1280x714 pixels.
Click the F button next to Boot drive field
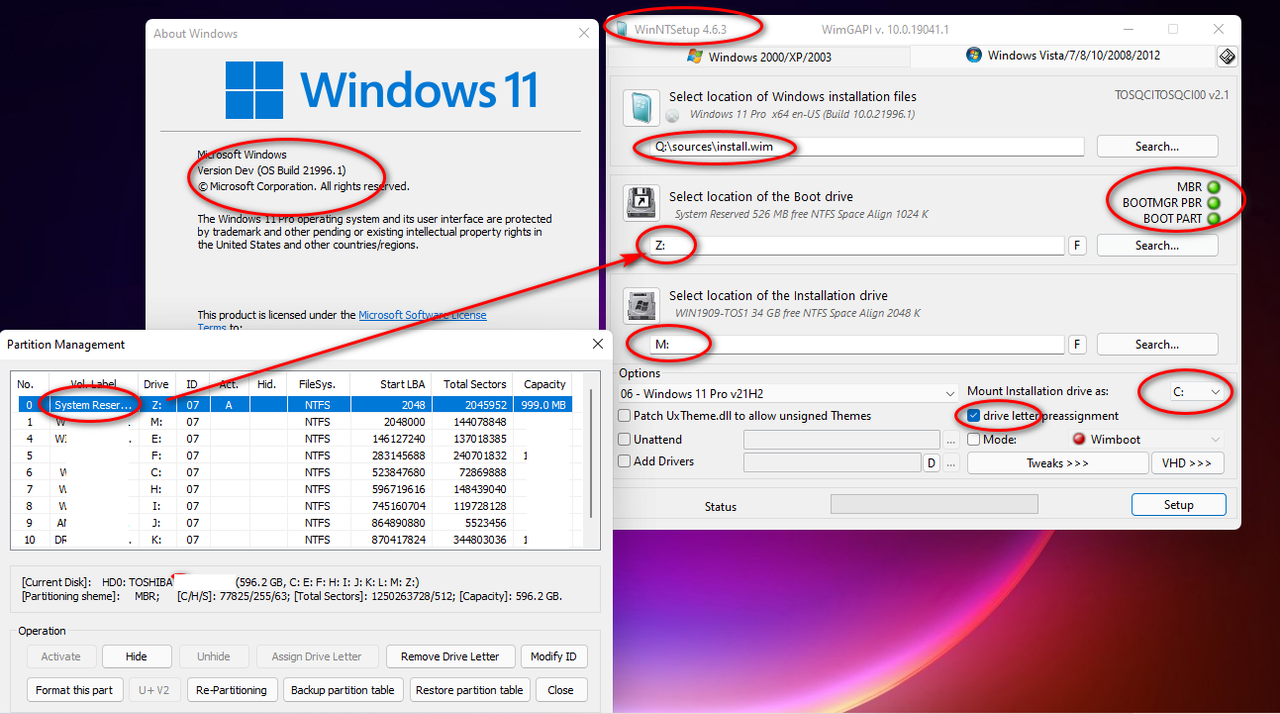[x=1077, y=246]
